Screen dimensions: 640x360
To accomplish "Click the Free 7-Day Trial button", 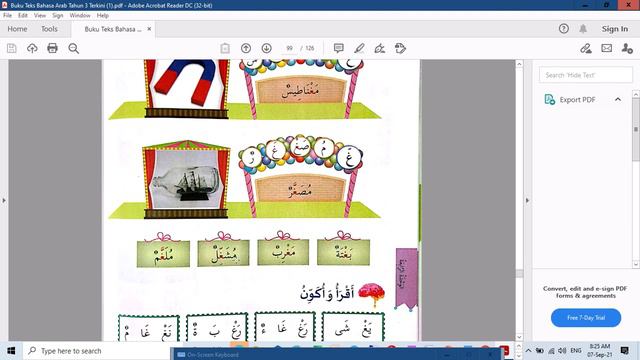I will coord(586,318).
